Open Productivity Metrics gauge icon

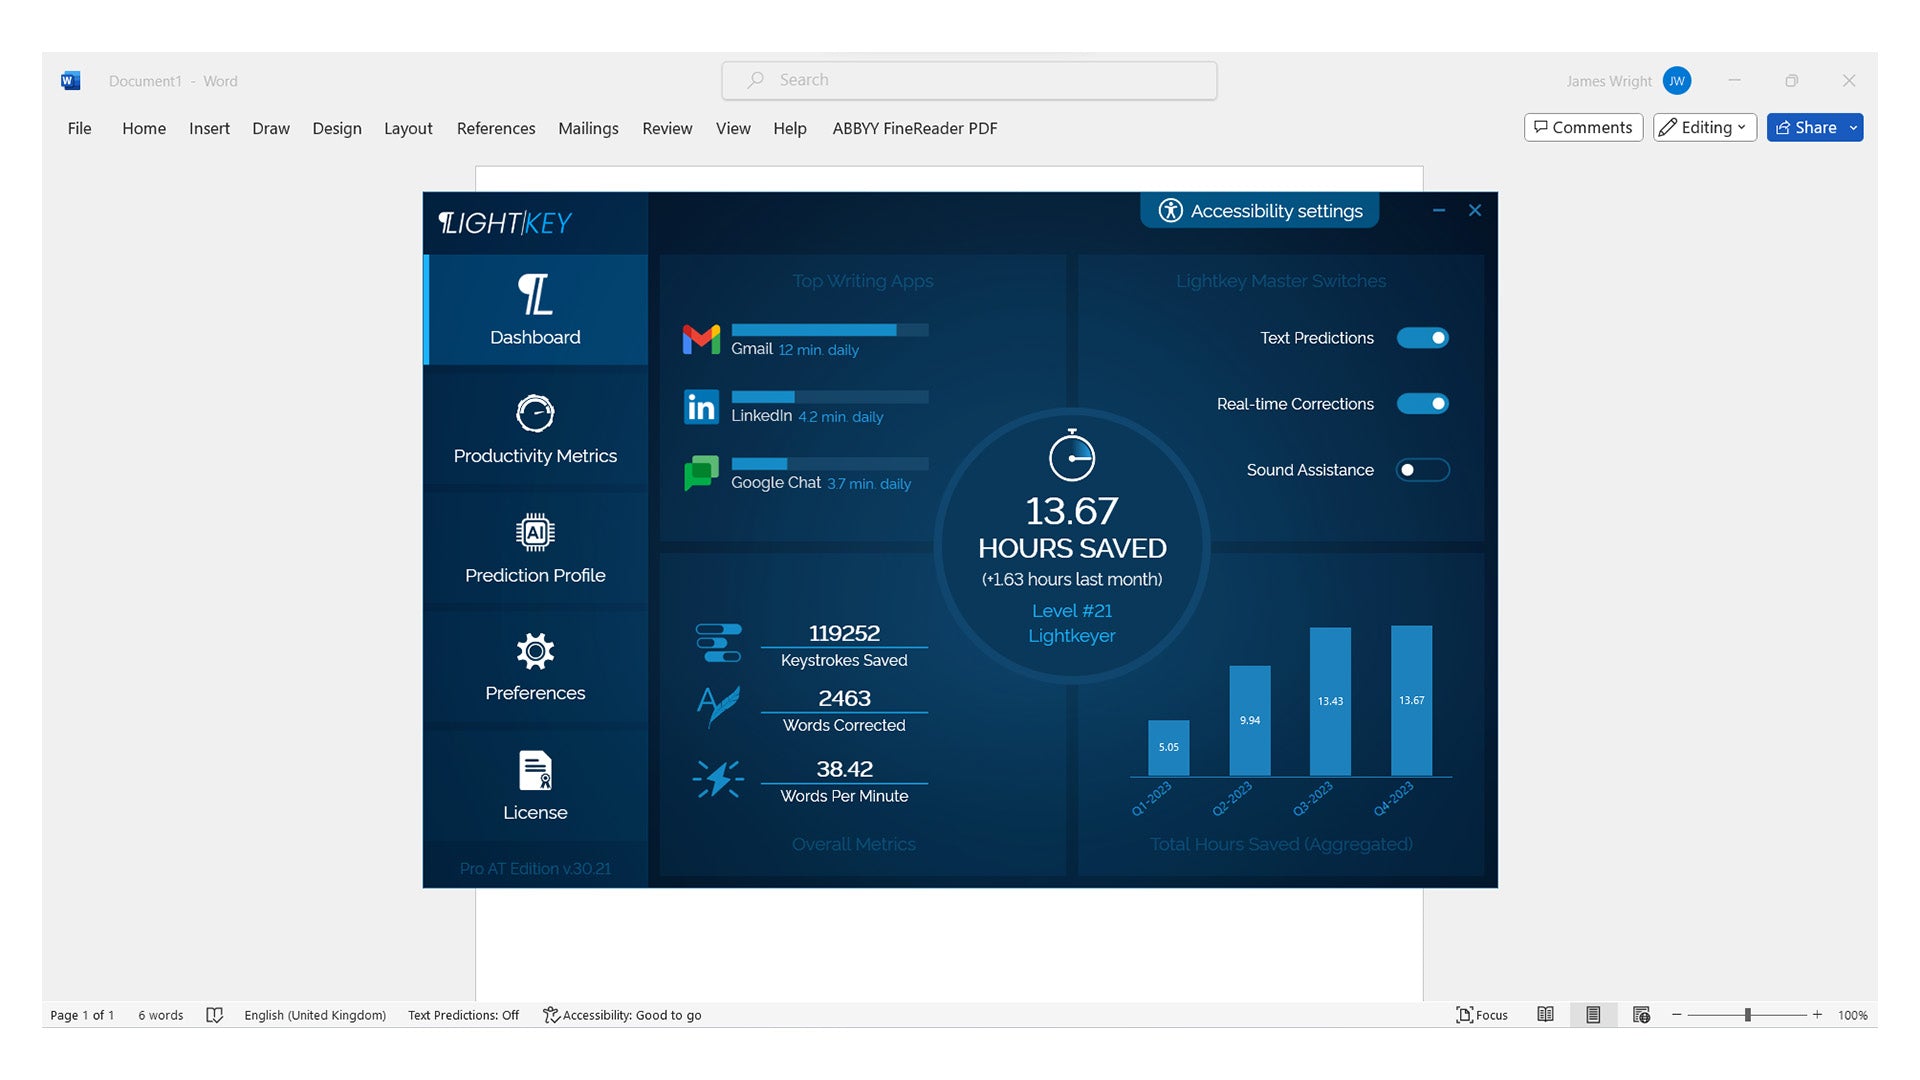pos(535,413)
